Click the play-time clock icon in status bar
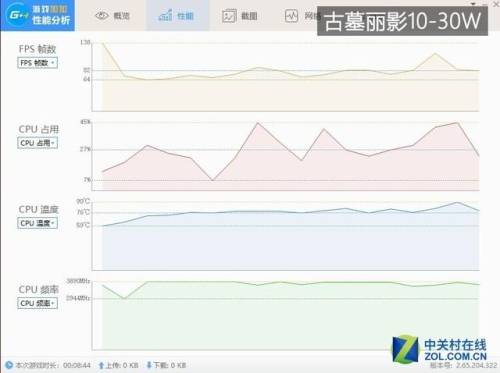The height and width of the screenshot is (373, 500). tap(9, 365)
